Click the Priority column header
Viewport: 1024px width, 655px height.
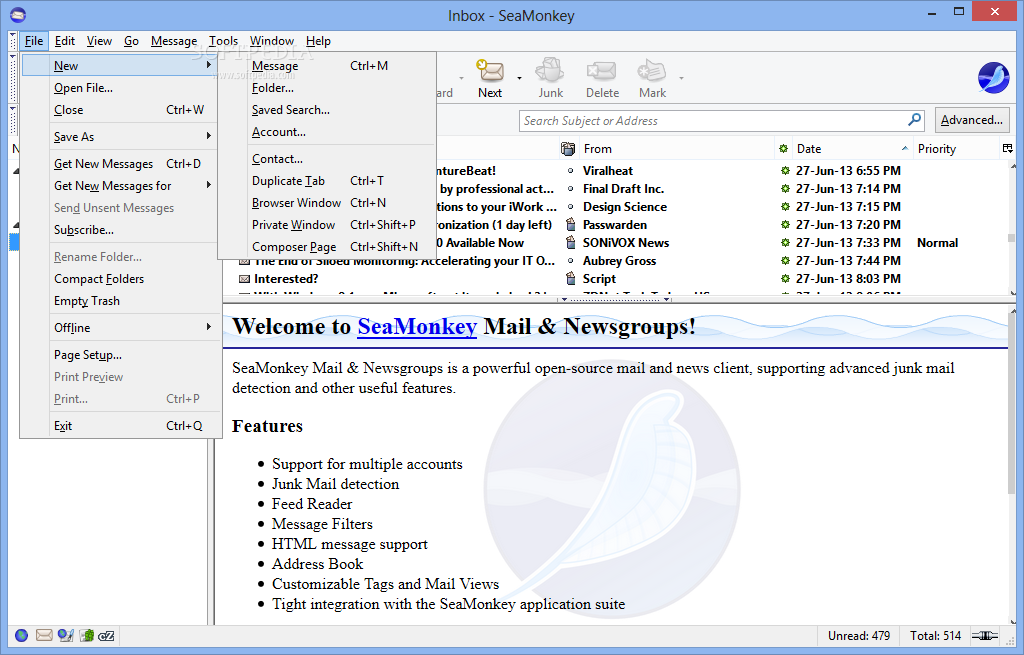956,149
